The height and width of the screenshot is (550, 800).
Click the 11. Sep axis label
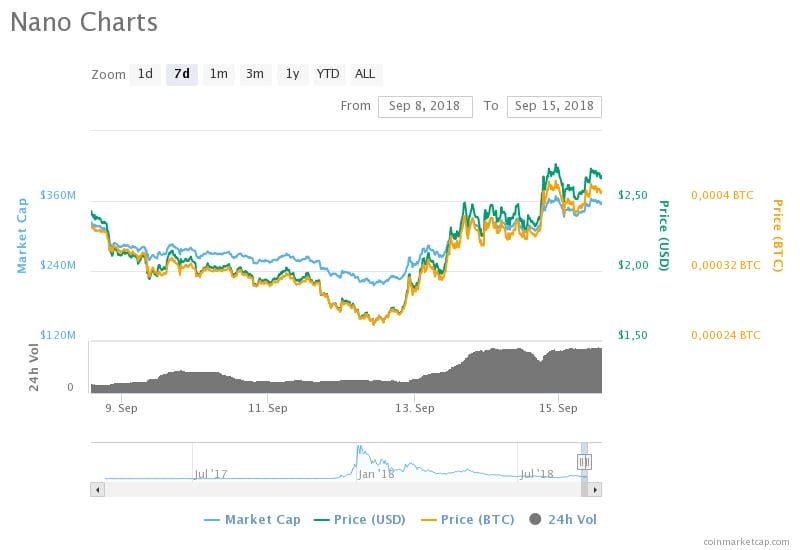coord(268,408)
